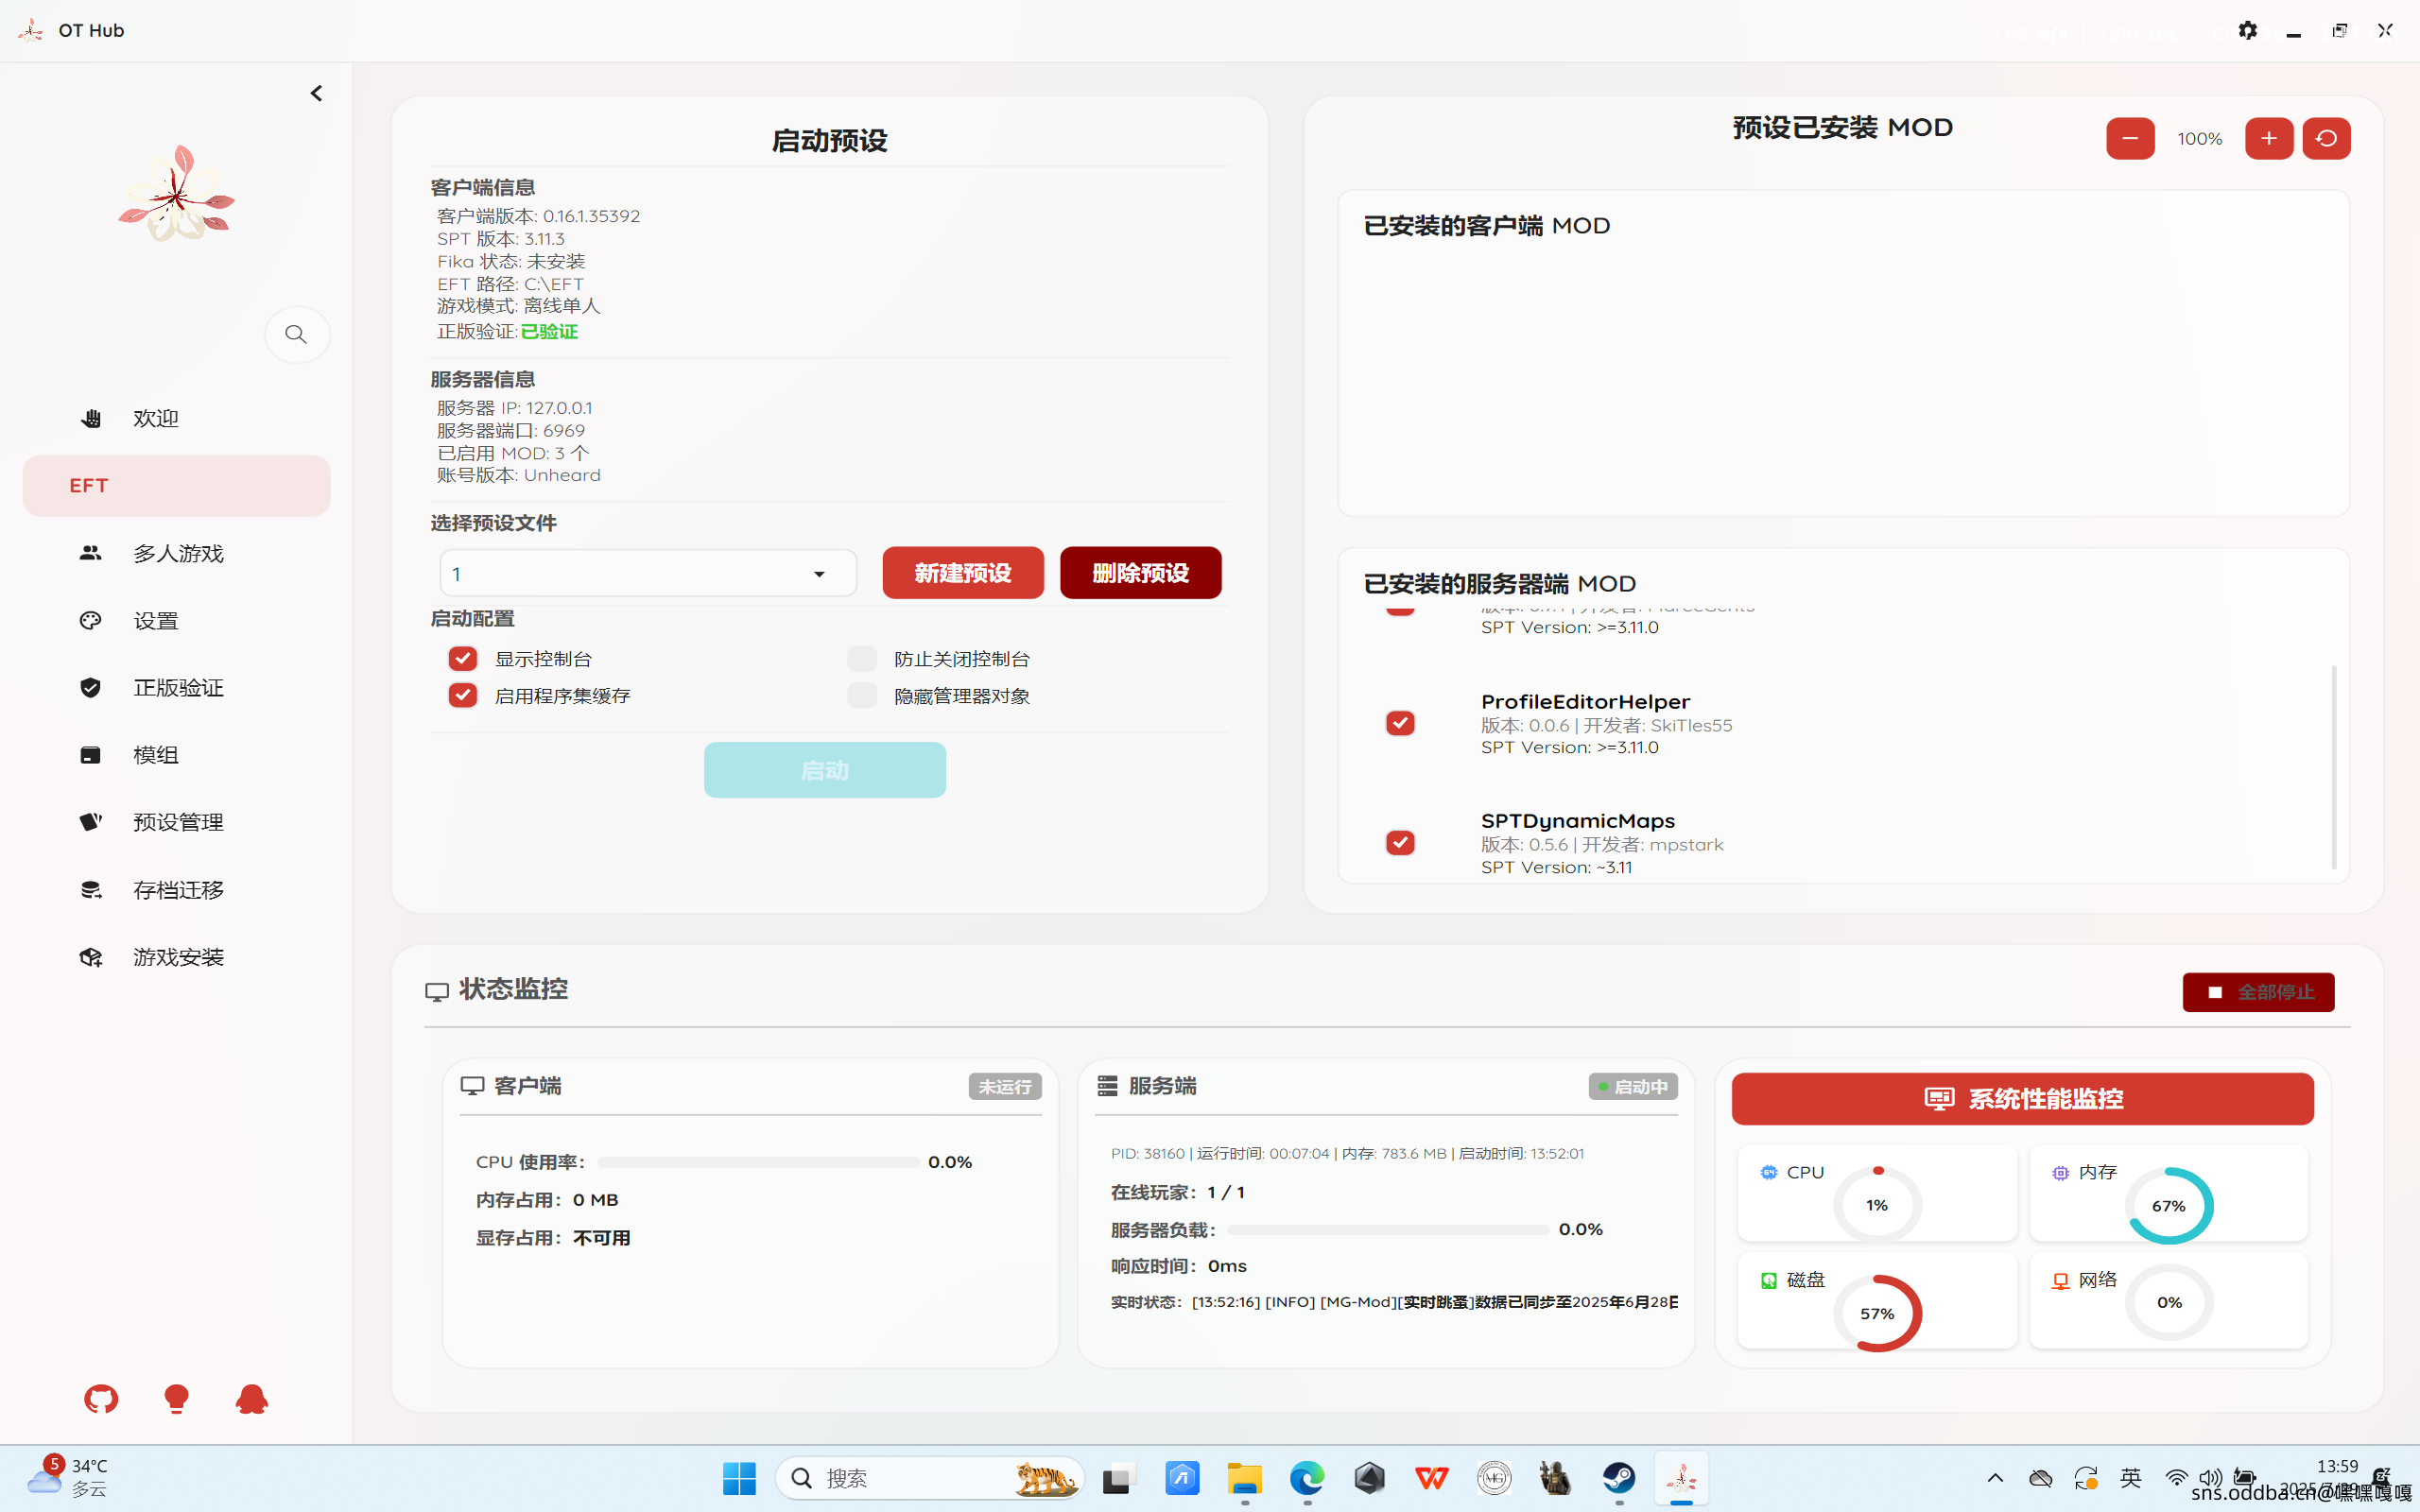Decrease MOD panel zoom with minus button
The image size is (2420, 1512).
pyautogui.click(x=2130, y=138)
